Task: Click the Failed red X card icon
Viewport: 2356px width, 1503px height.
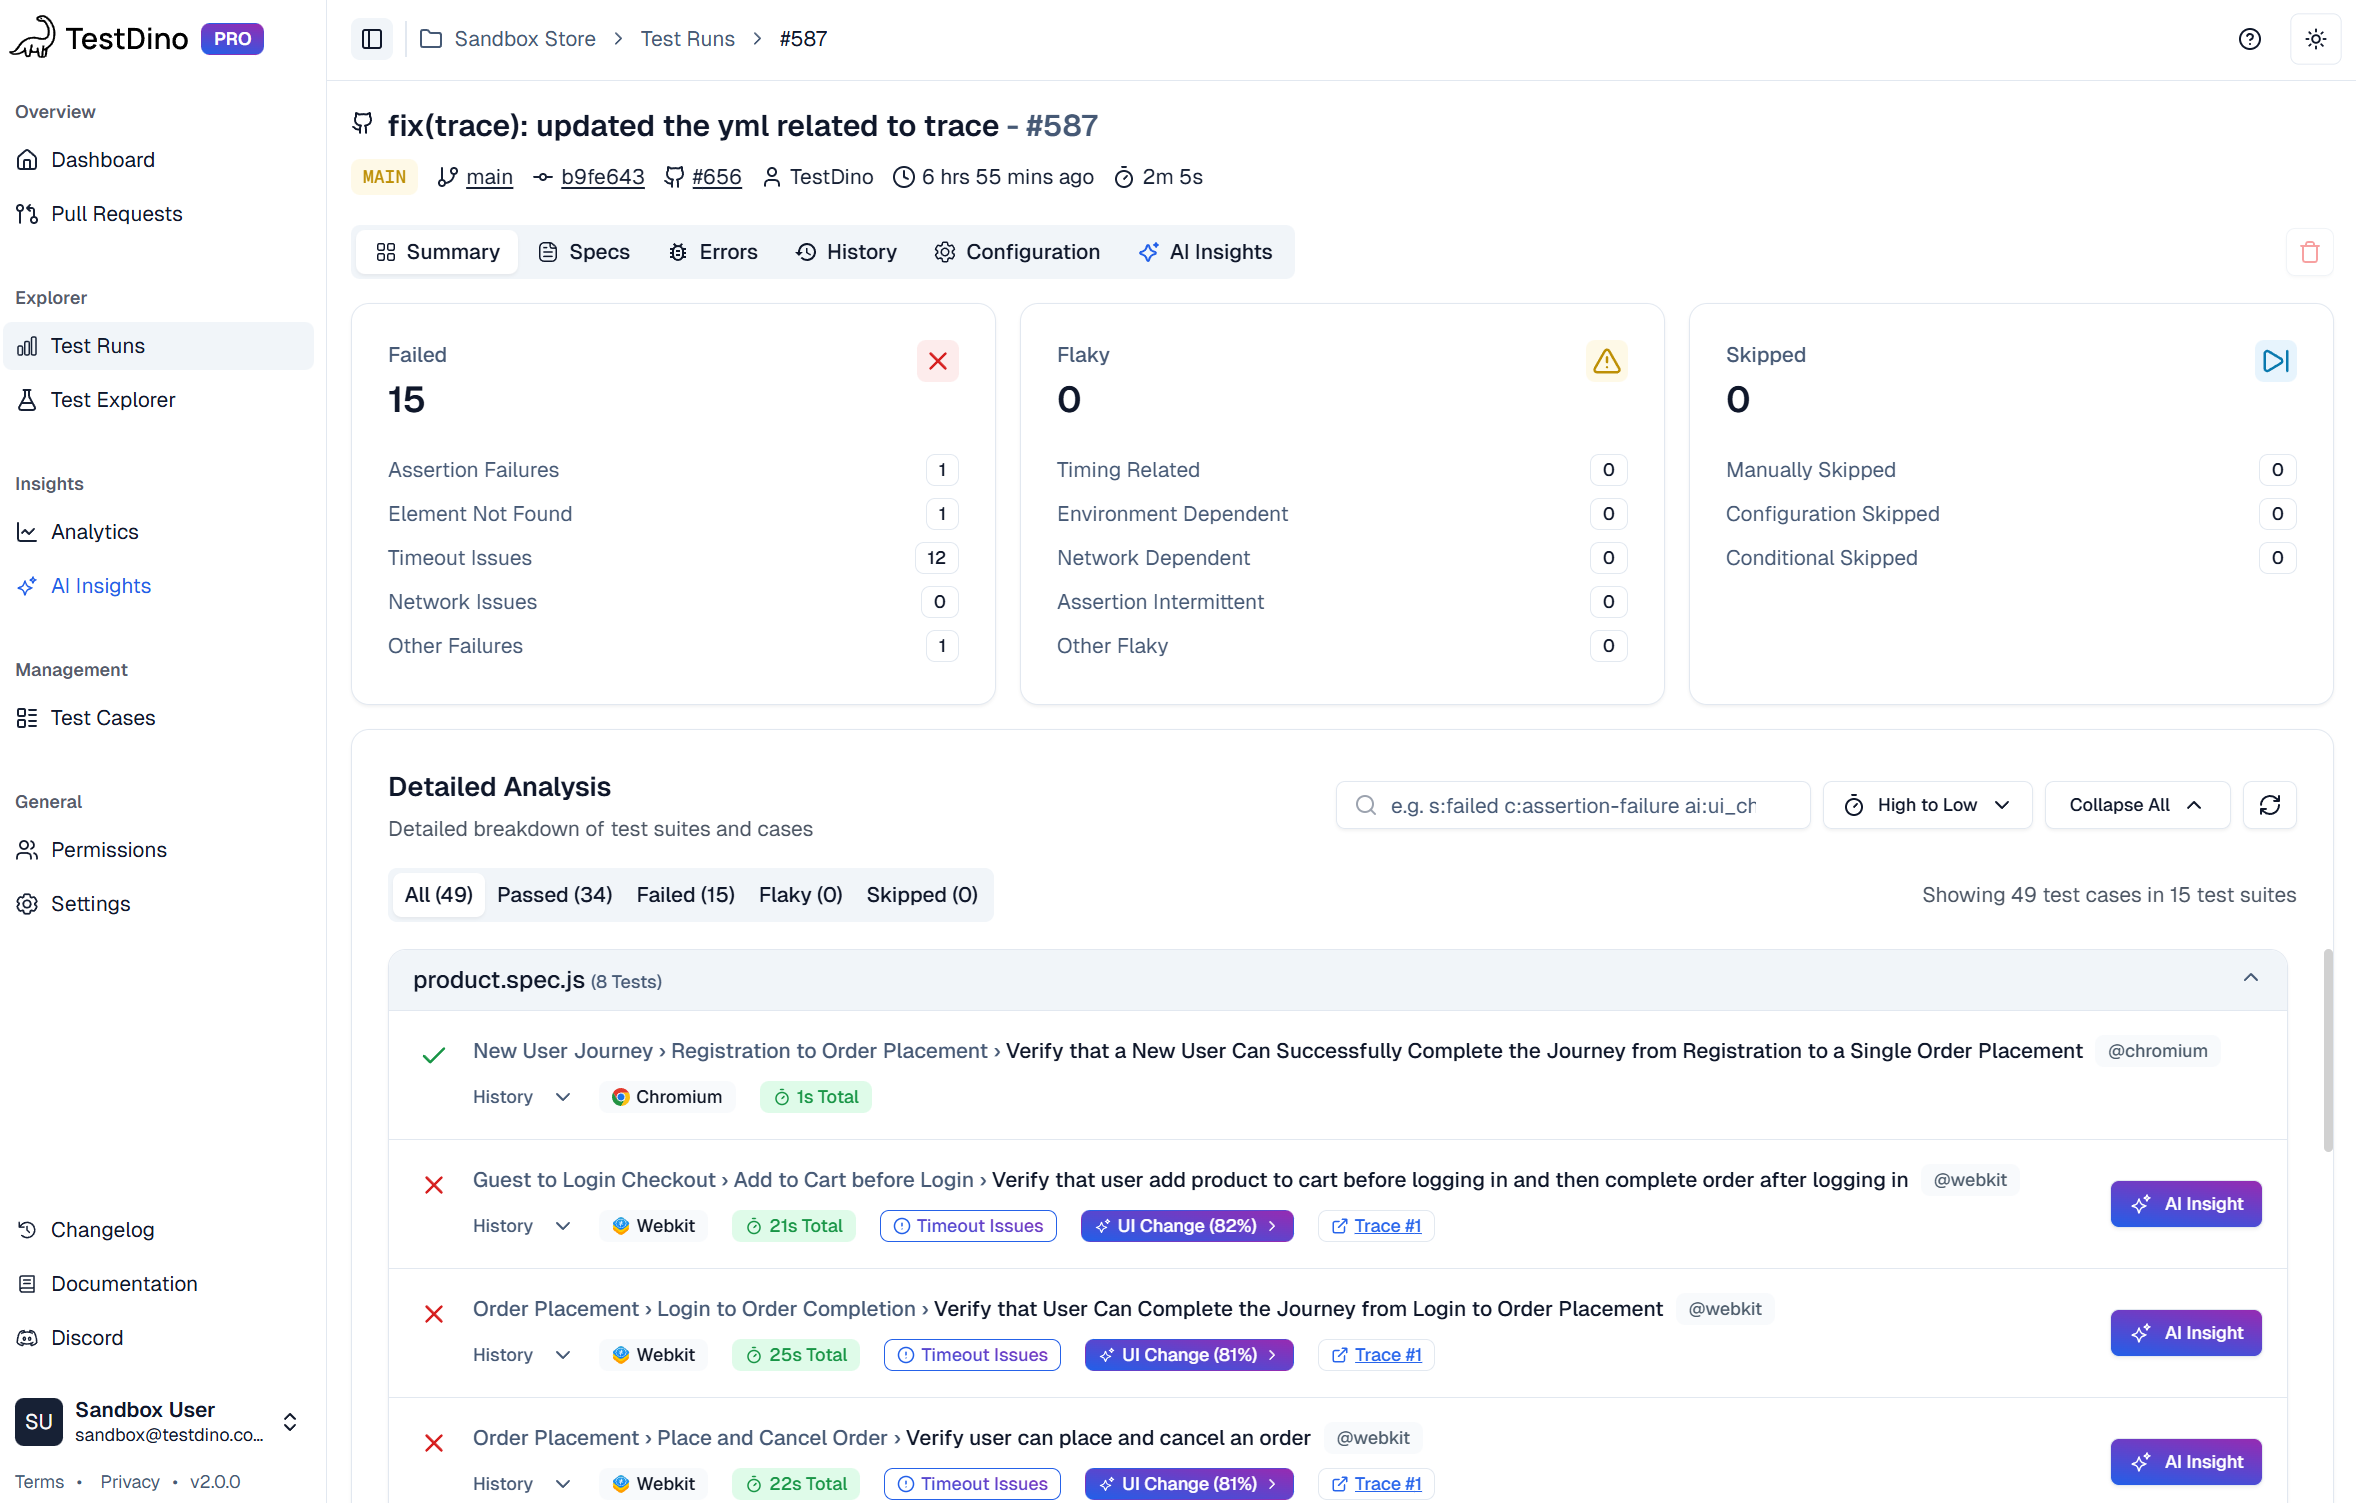Action: (937, 361)
